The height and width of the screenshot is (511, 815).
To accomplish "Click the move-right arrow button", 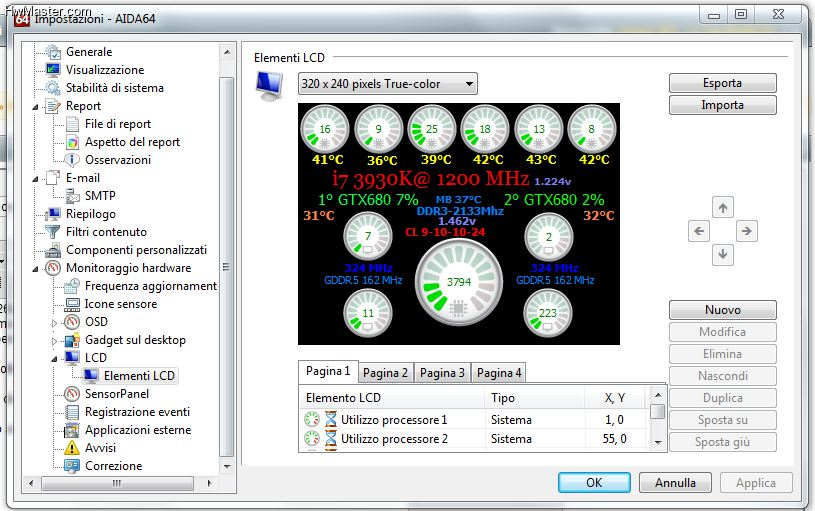I will point(746,231).
